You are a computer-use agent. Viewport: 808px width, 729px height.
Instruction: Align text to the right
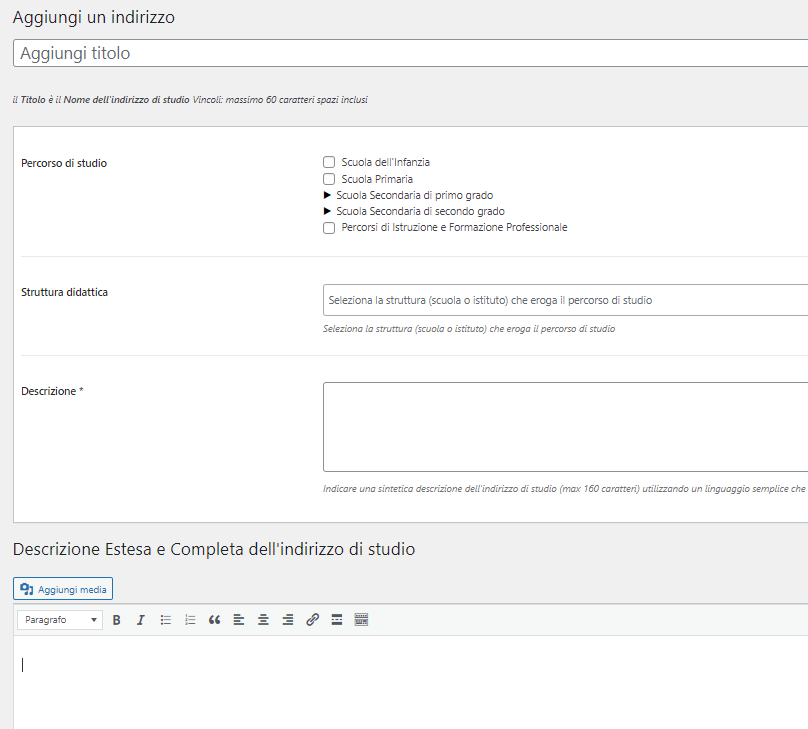[x=288, y=620]
